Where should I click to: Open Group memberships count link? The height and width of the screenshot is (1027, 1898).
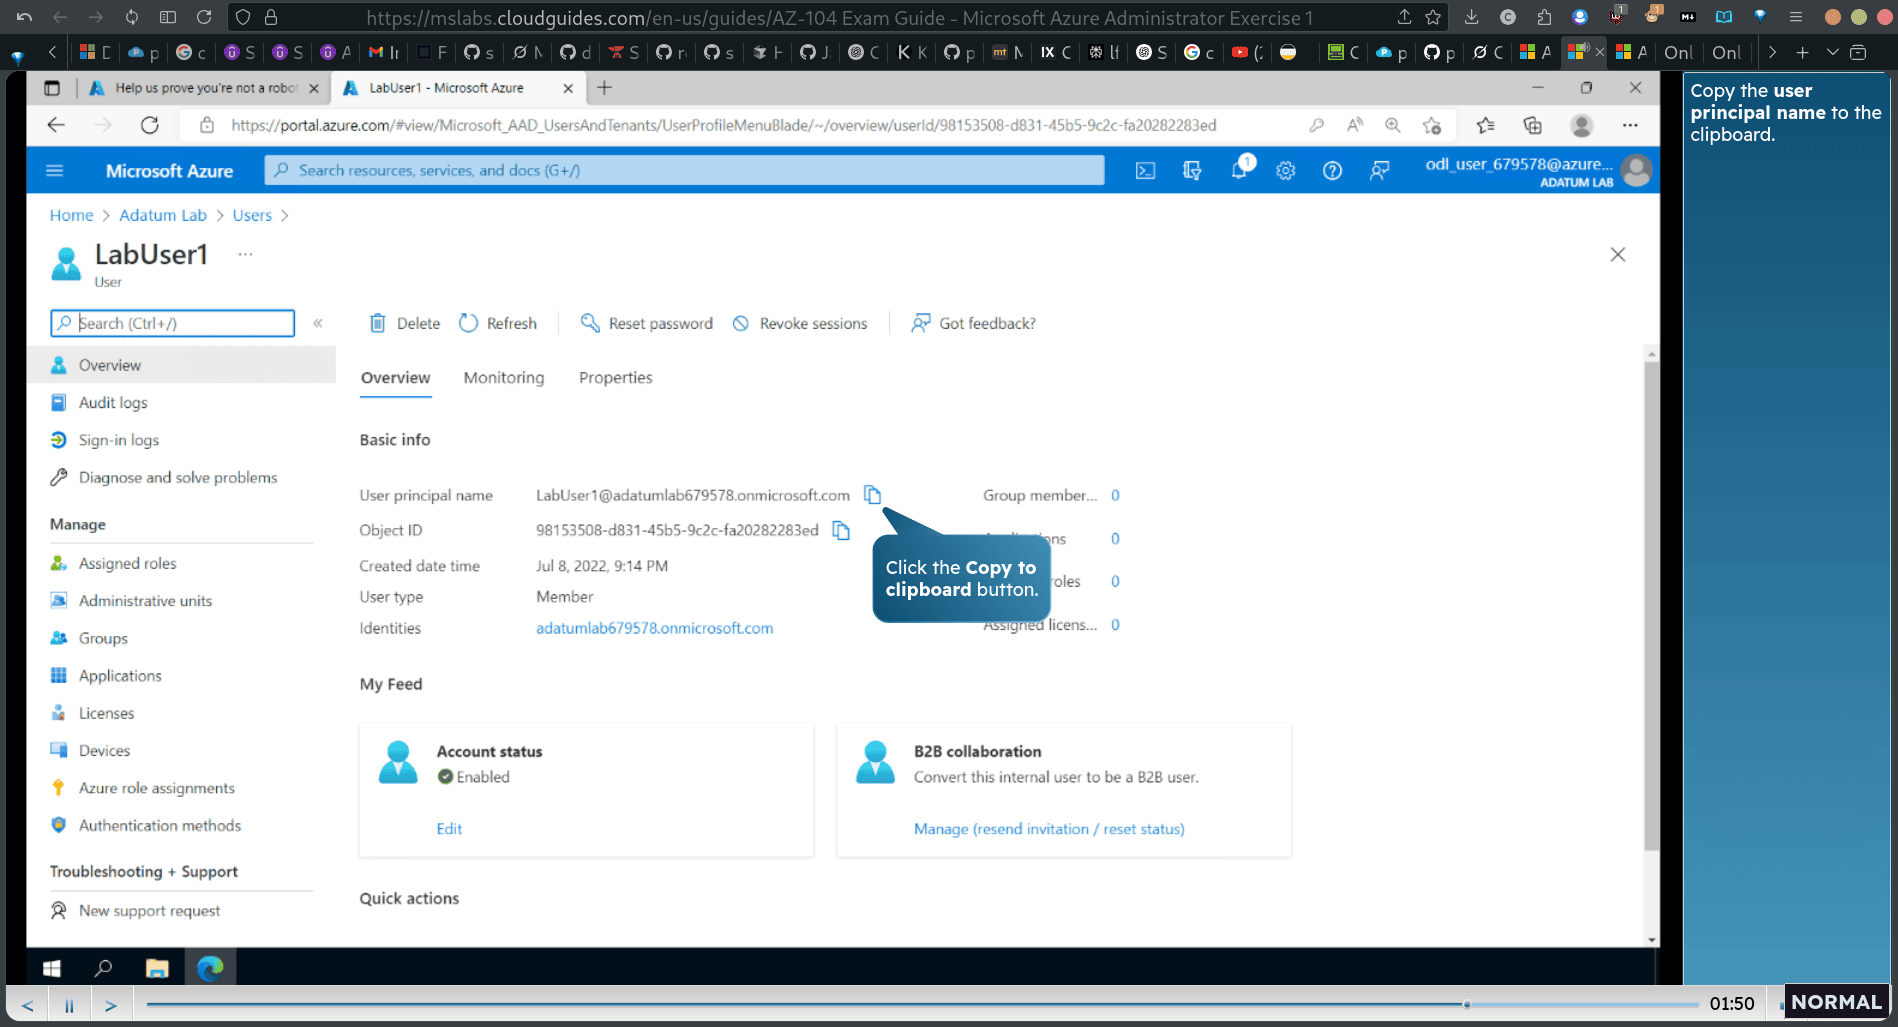(x=1115, y=495)
